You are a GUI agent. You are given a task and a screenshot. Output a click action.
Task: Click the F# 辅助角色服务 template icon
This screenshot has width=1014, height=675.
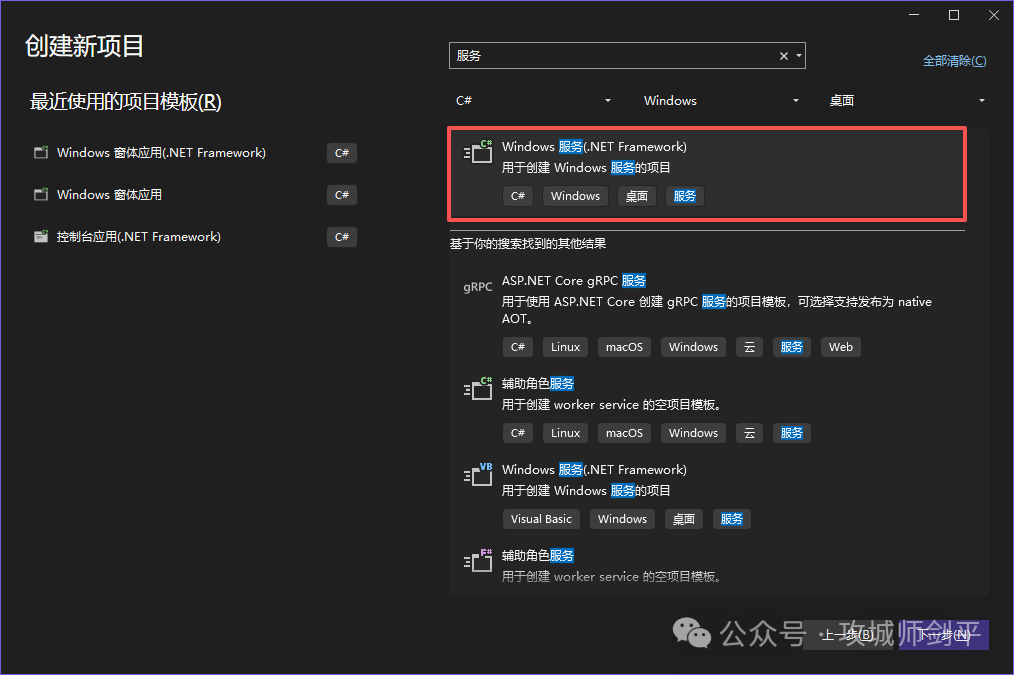pos(478,561)
